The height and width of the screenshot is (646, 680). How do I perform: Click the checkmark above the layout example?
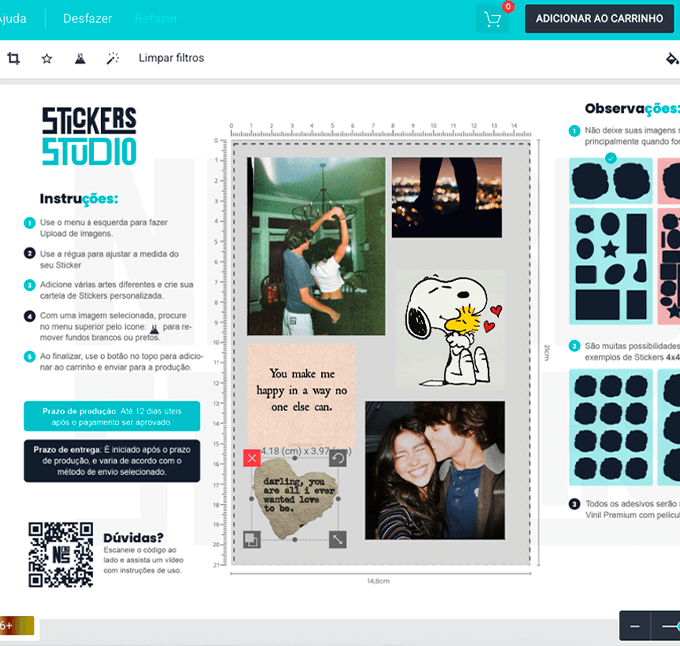tap(611, 158)
